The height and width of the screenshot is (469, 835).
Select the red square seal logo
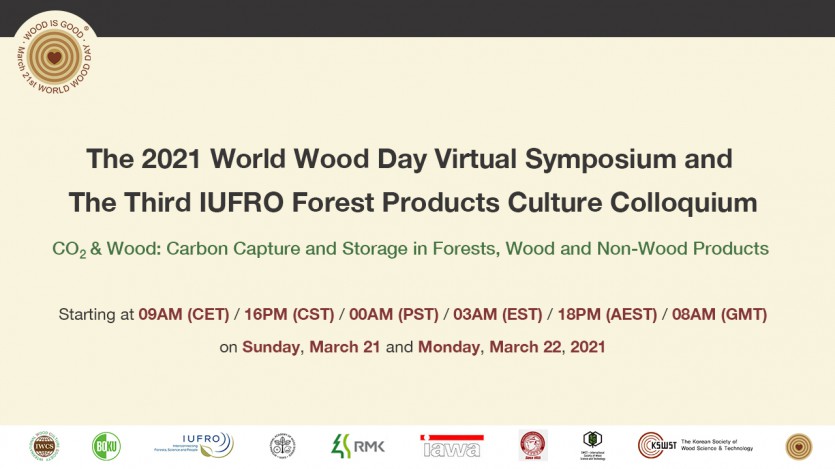click(x=533, y=446)
